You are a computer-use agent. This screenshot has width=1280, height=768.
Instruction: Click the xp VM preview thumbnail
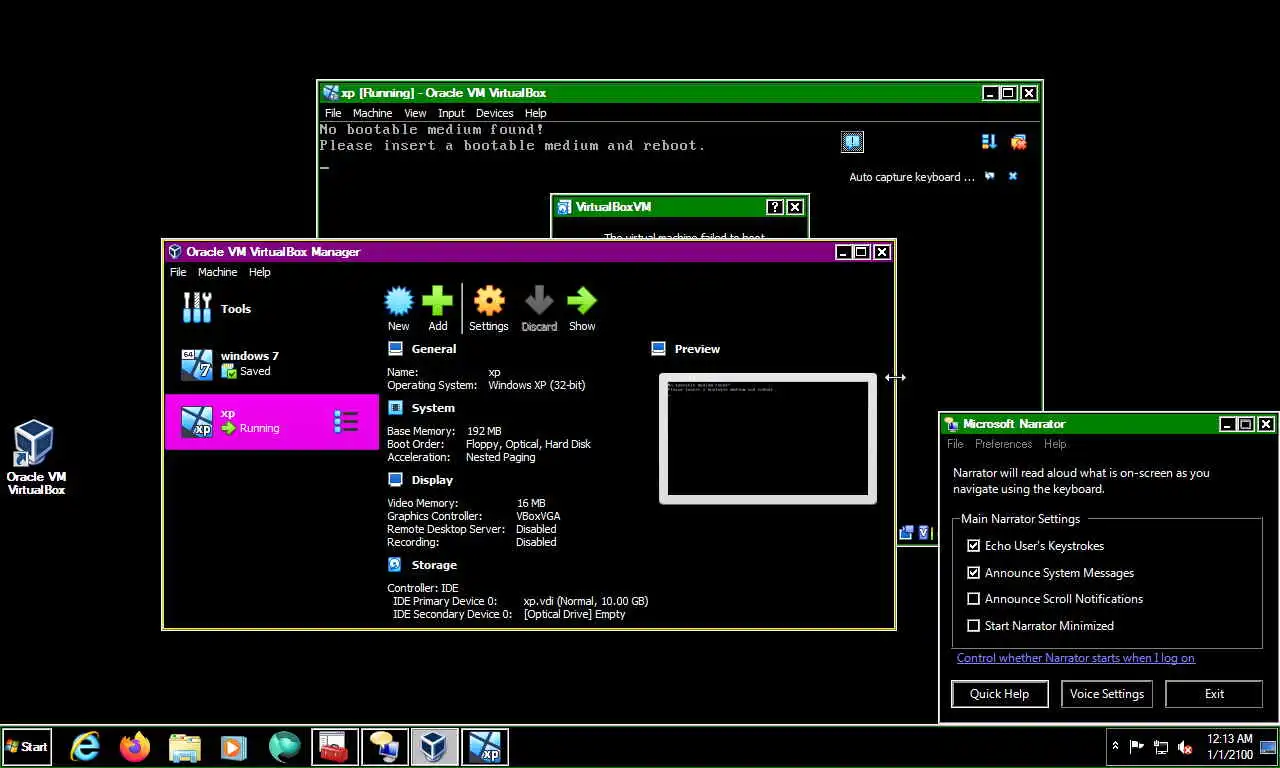tap(768, 438)
